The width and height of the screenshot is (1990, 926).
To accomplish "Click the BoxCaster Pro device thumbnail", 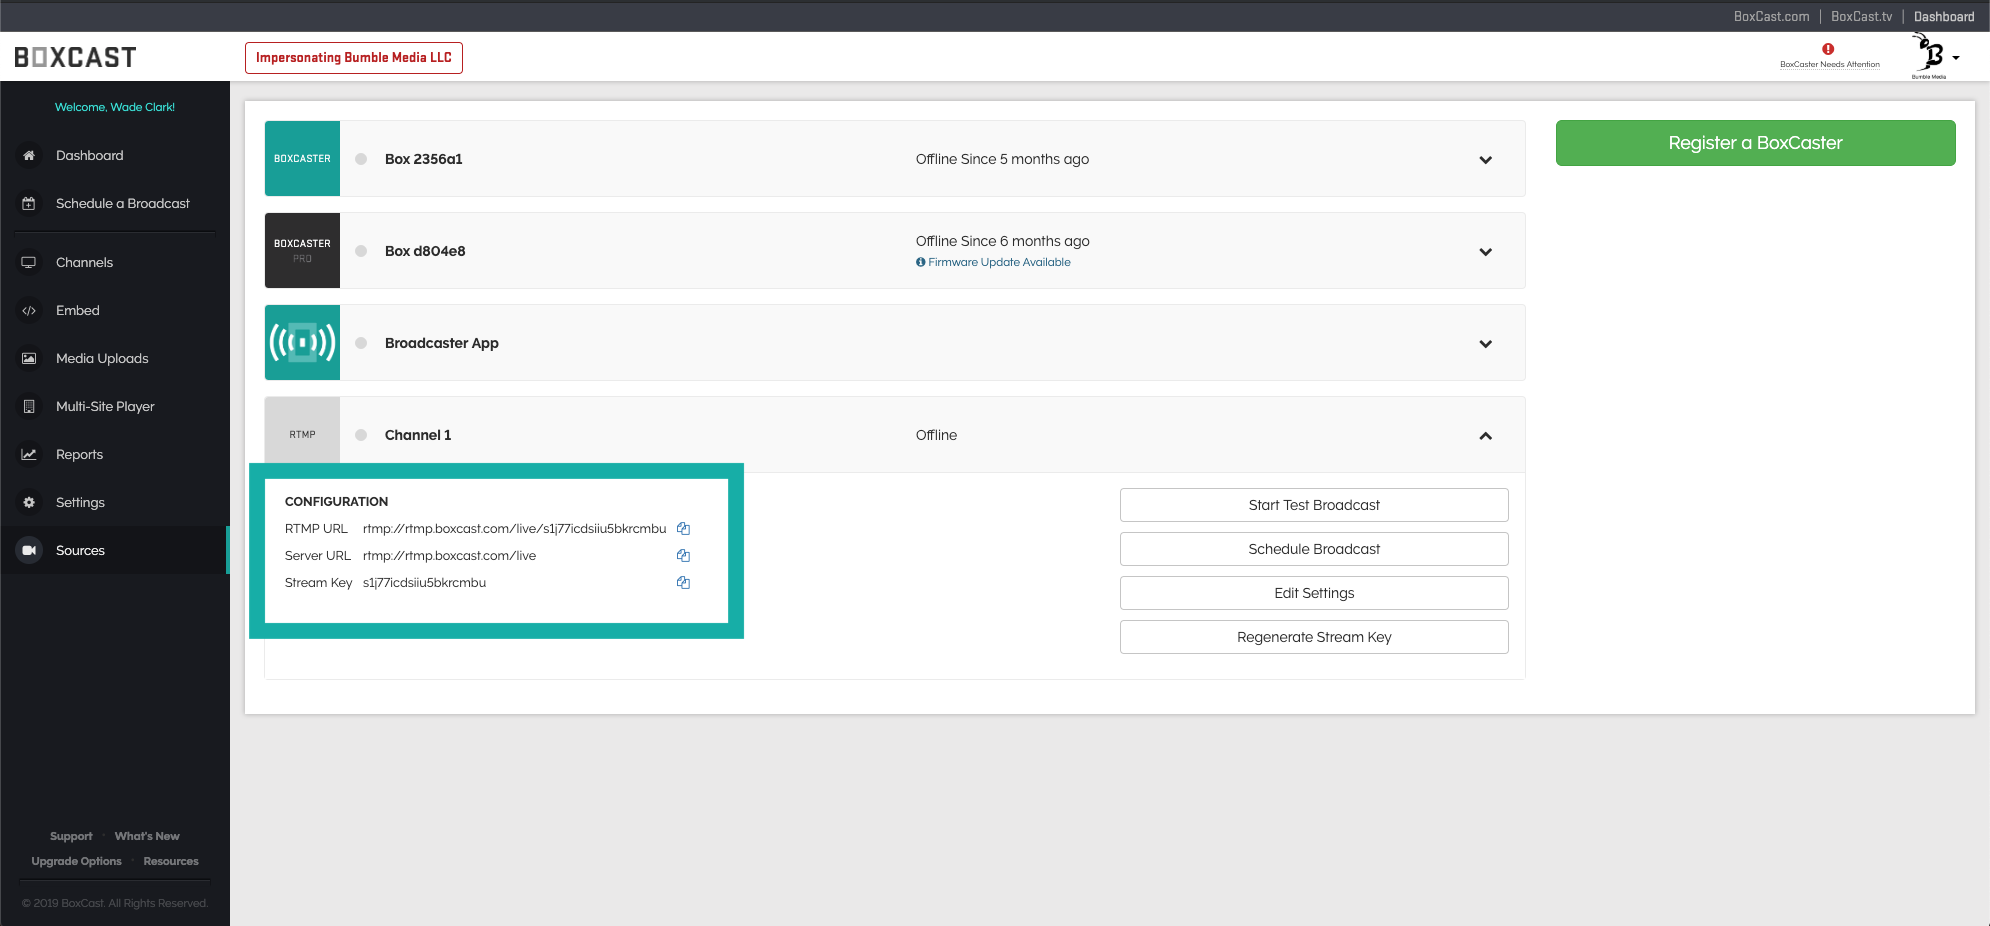I will click(x=302, y=251).
